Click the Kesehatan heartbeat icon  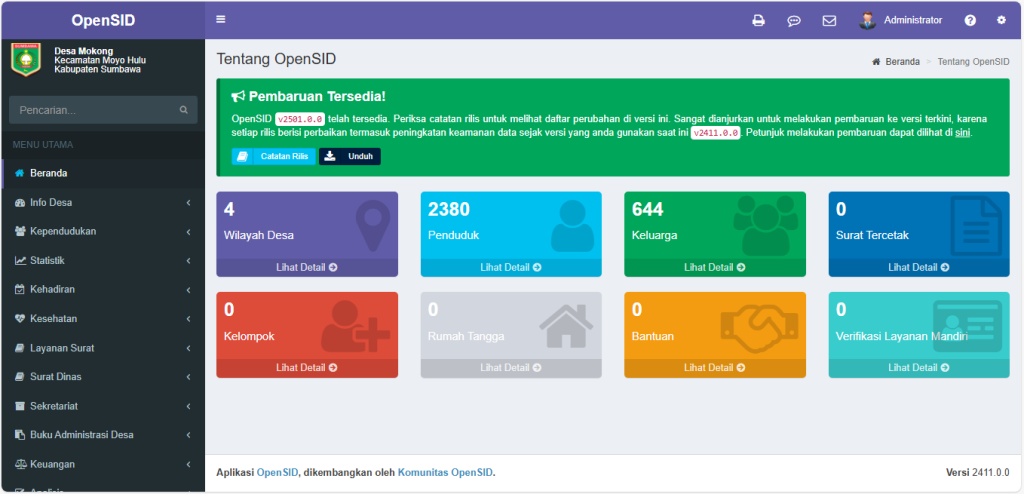pos(20,319)
